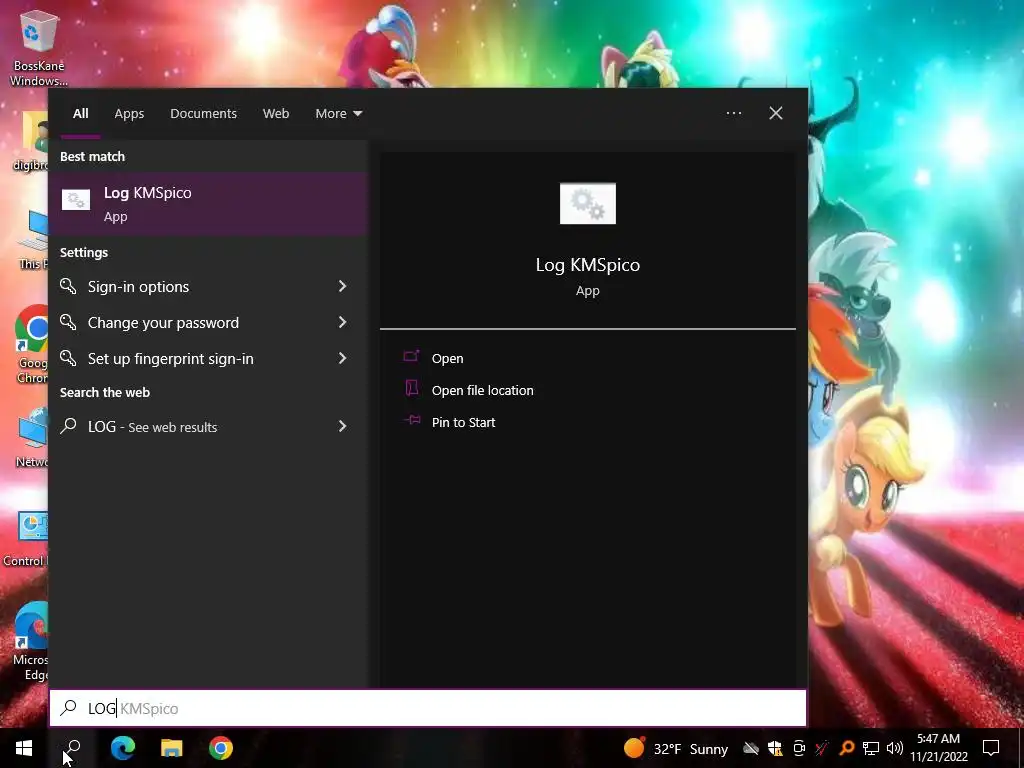The height and width of the screenshot is (768, 1024).
Task: Open the Windows Security shield tray icon
Action: tap(775, 748)
